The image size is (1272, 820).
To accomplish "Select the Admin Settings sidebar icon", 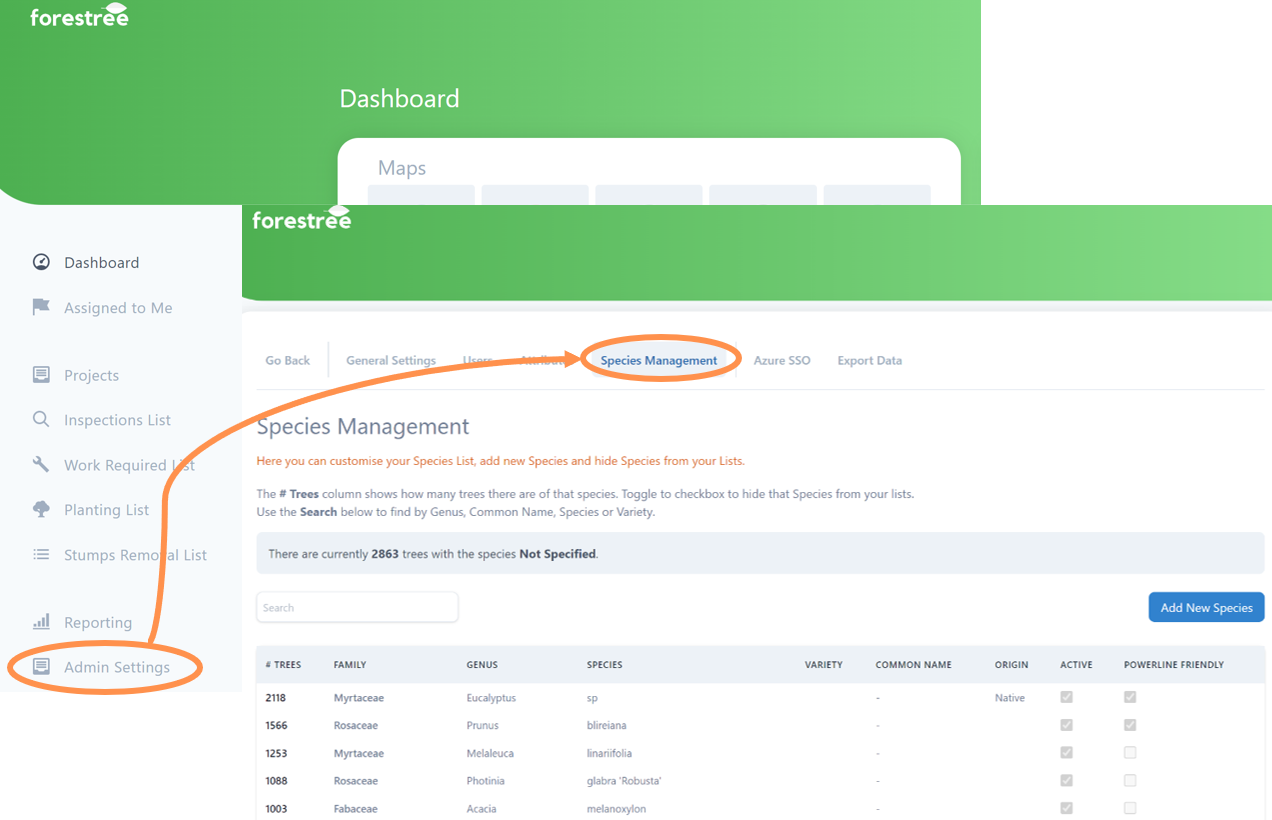I will tap(41, 666).
